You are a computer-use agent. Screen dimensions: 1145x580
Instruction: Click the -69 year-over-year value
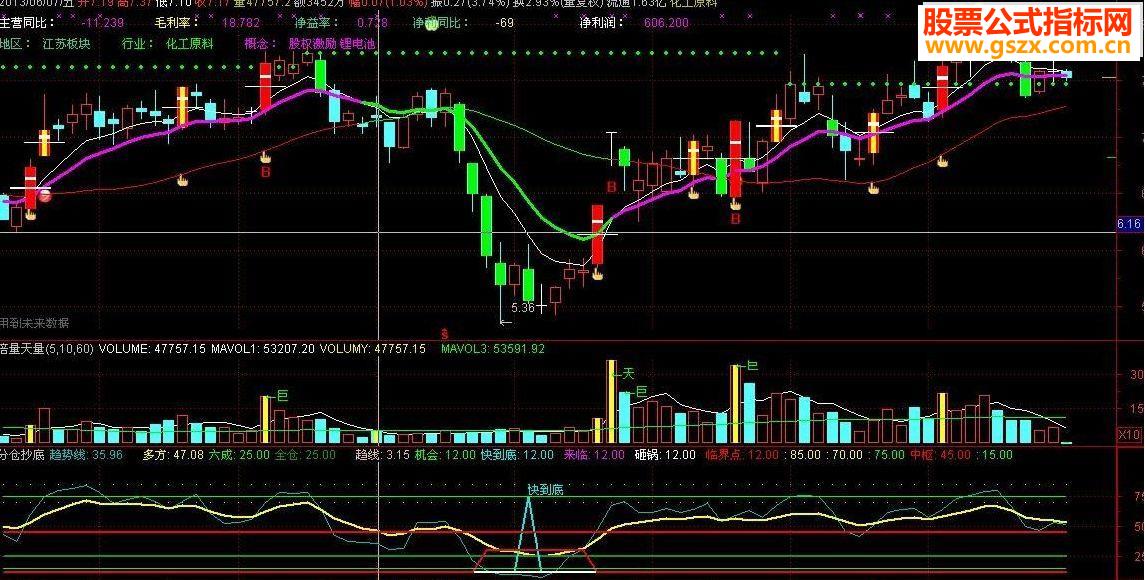(505, 23)
